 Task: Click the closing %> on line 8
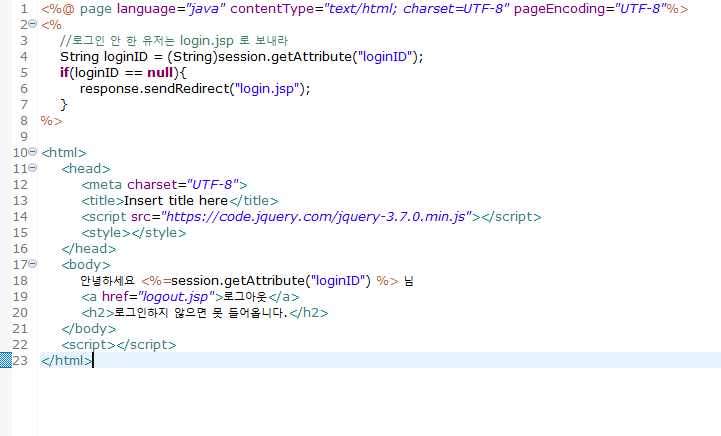click(51, 121)
